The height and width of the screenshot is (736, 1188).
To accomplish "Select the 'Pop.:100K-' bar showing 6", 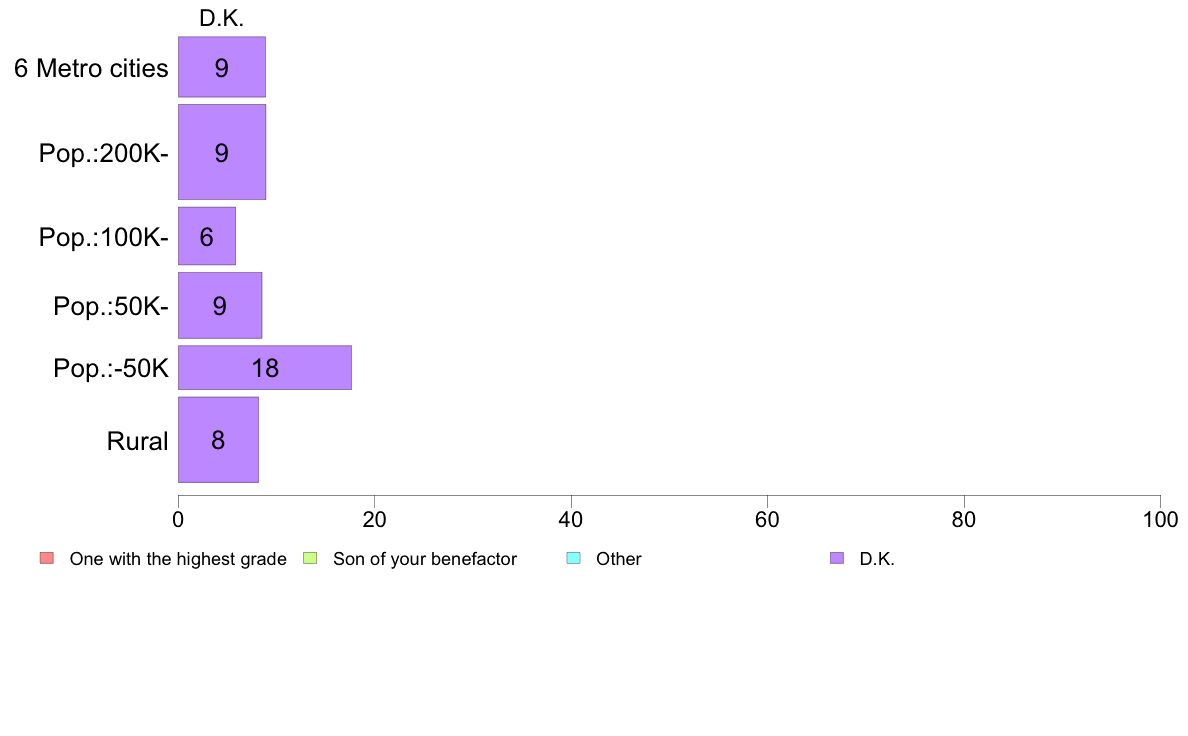I will tap(207, 236).
